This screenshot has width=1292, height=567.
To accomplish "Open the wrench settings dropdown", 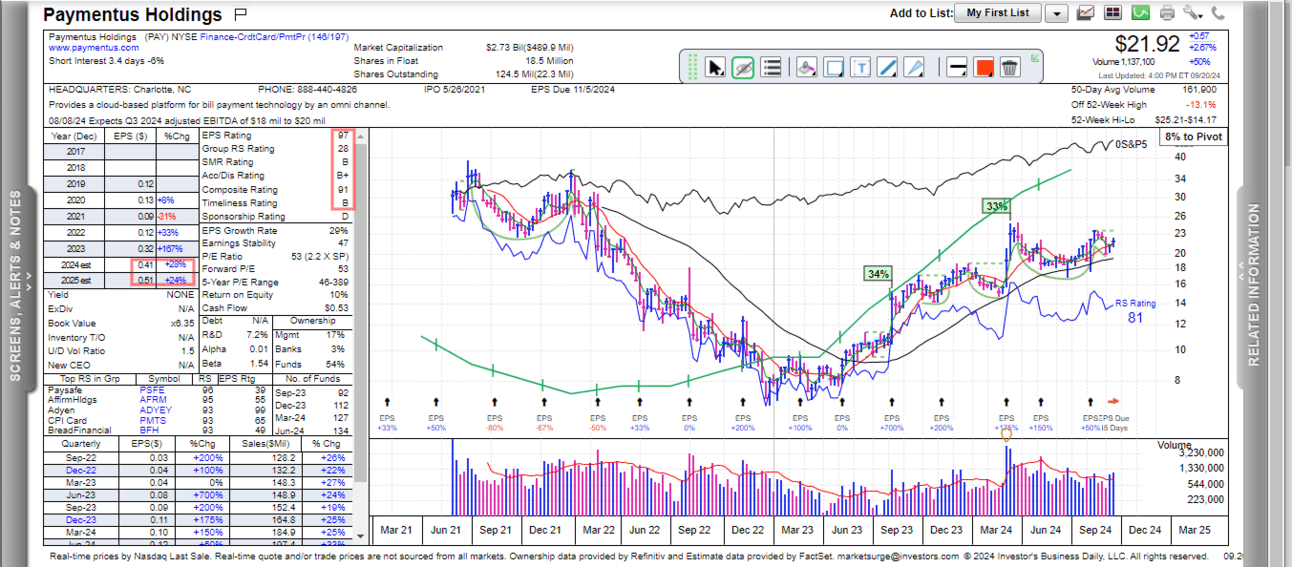I will (1192, 13).
